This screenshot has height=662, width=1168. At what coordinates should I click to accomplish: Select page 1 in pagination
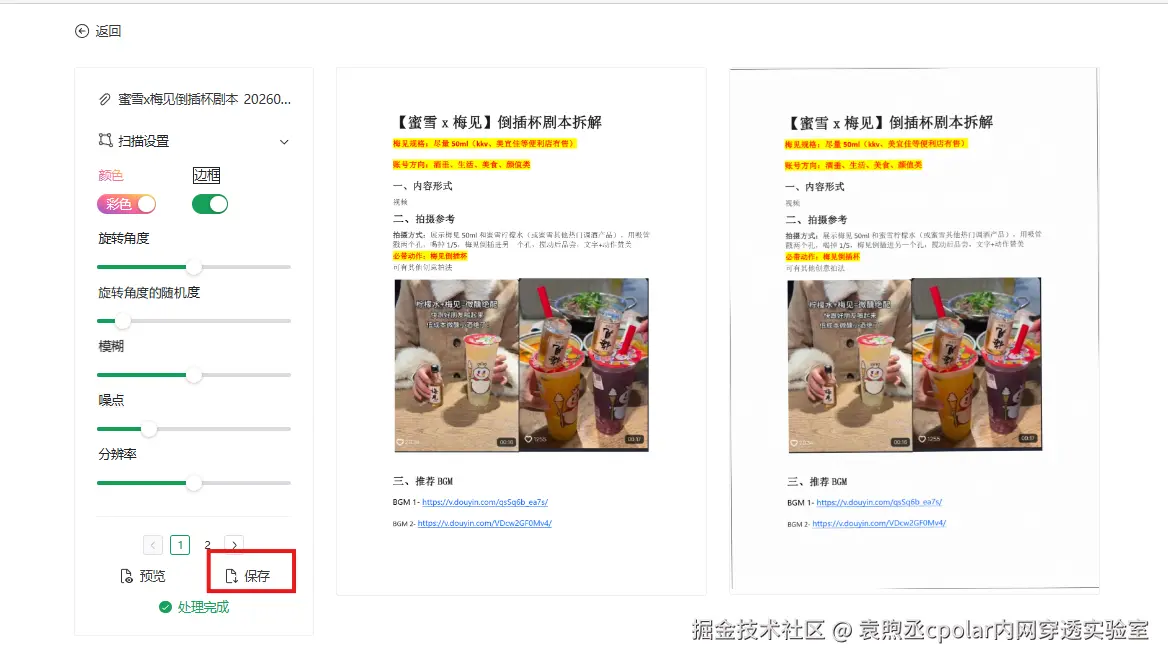coord(180,545)
